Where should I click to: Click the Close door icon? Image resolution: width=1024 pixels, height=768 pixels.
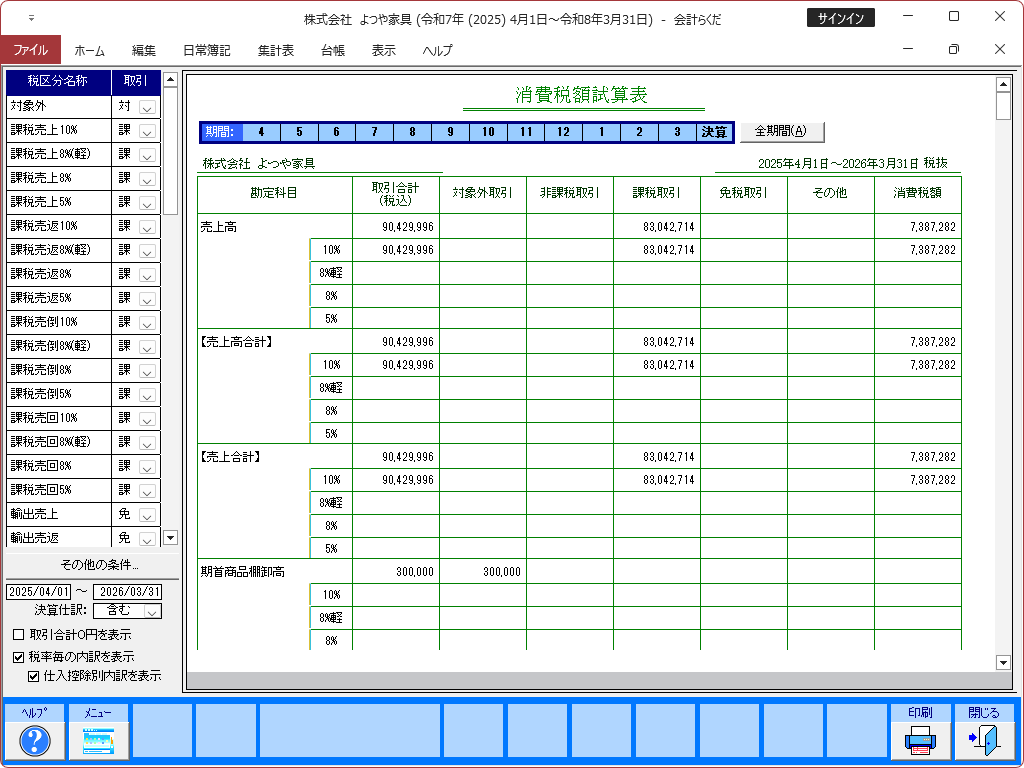tap(983, 740)
